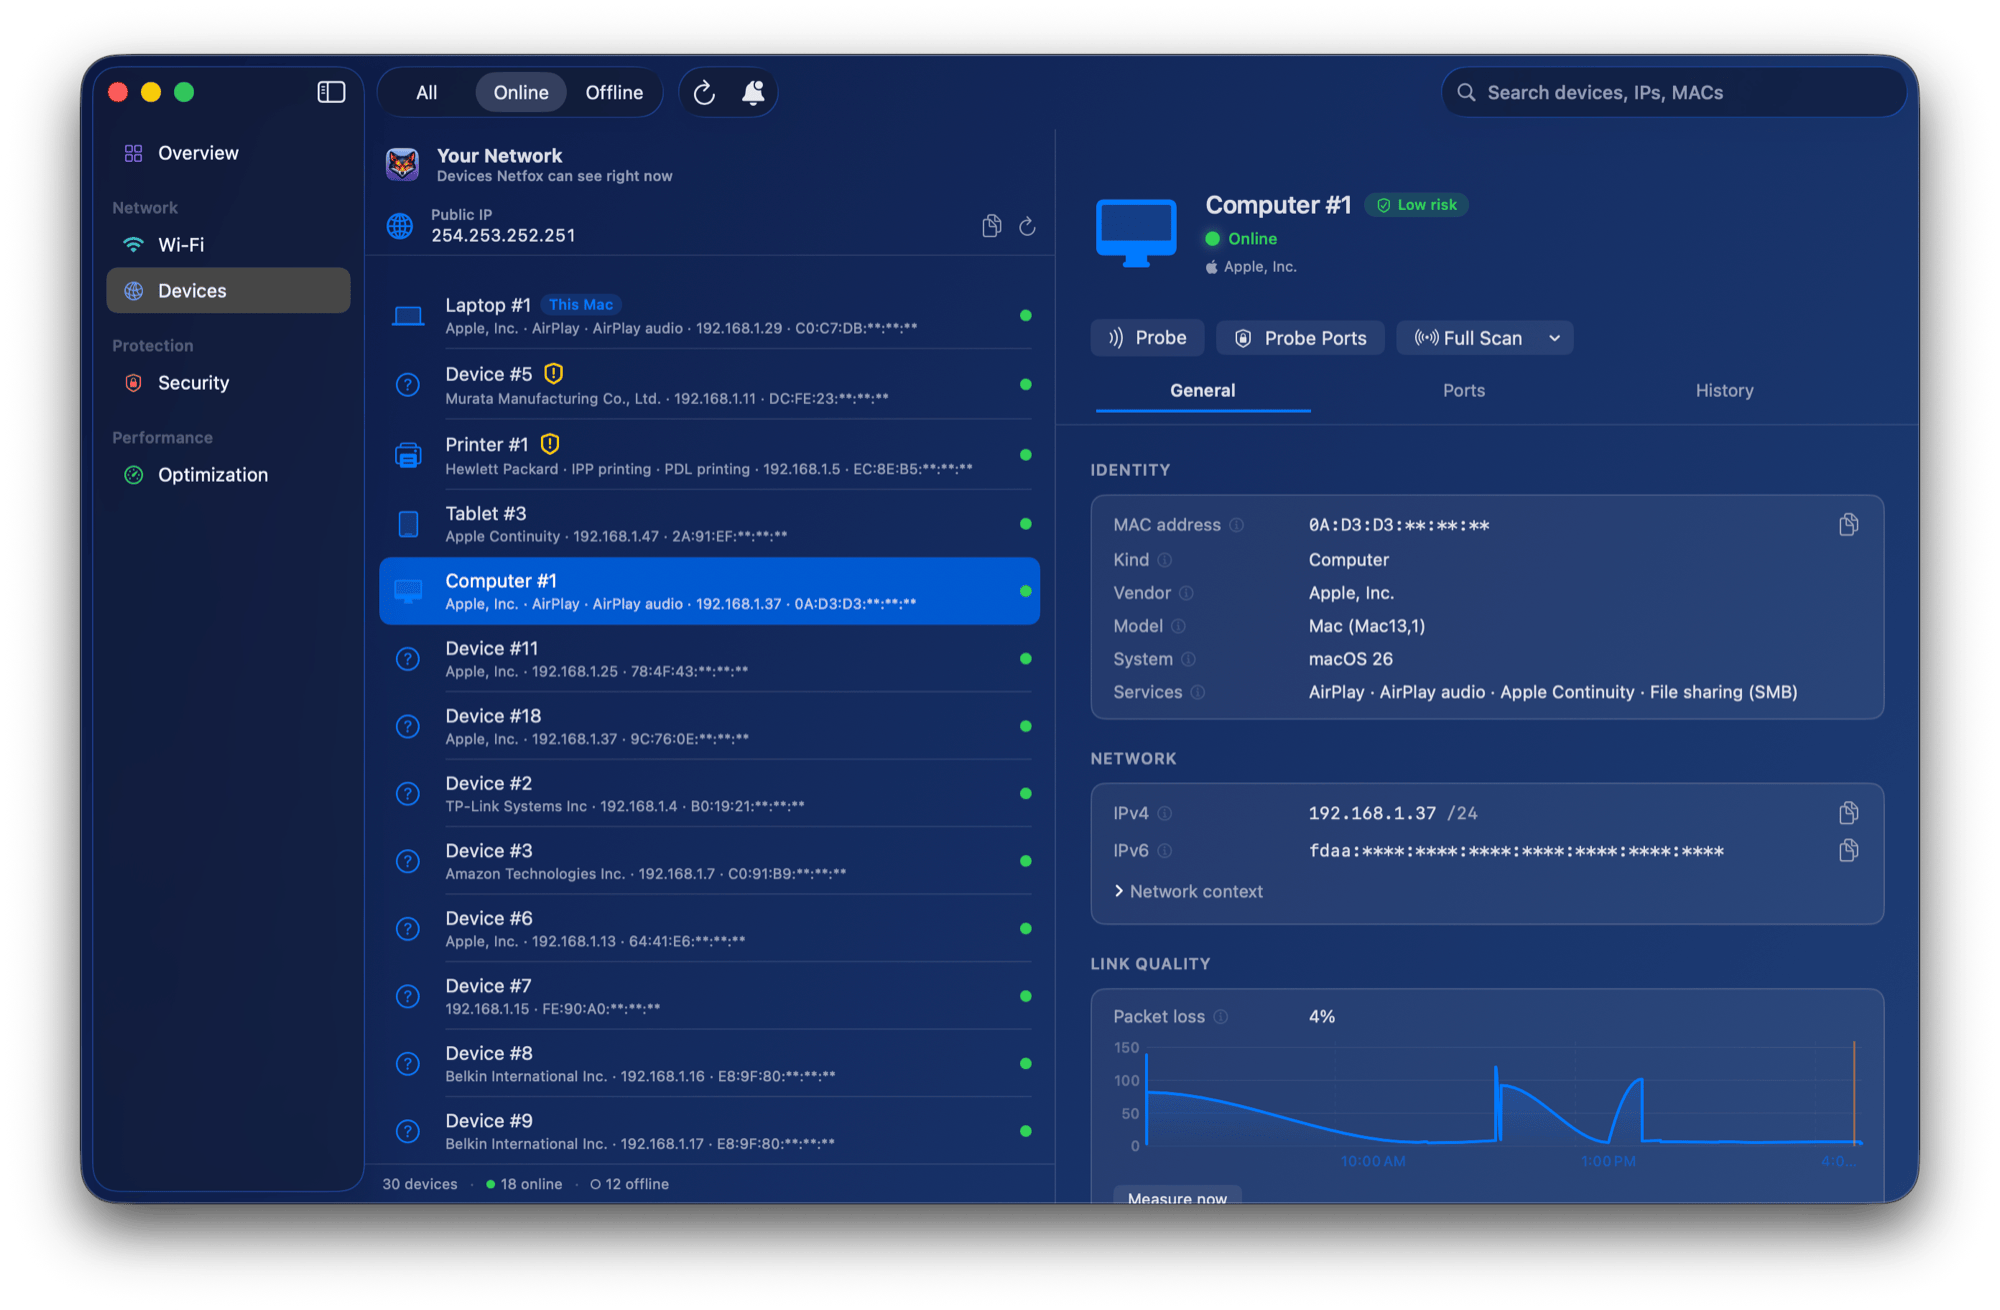
Task: Click the search devices field
Action: point(1674,93)
